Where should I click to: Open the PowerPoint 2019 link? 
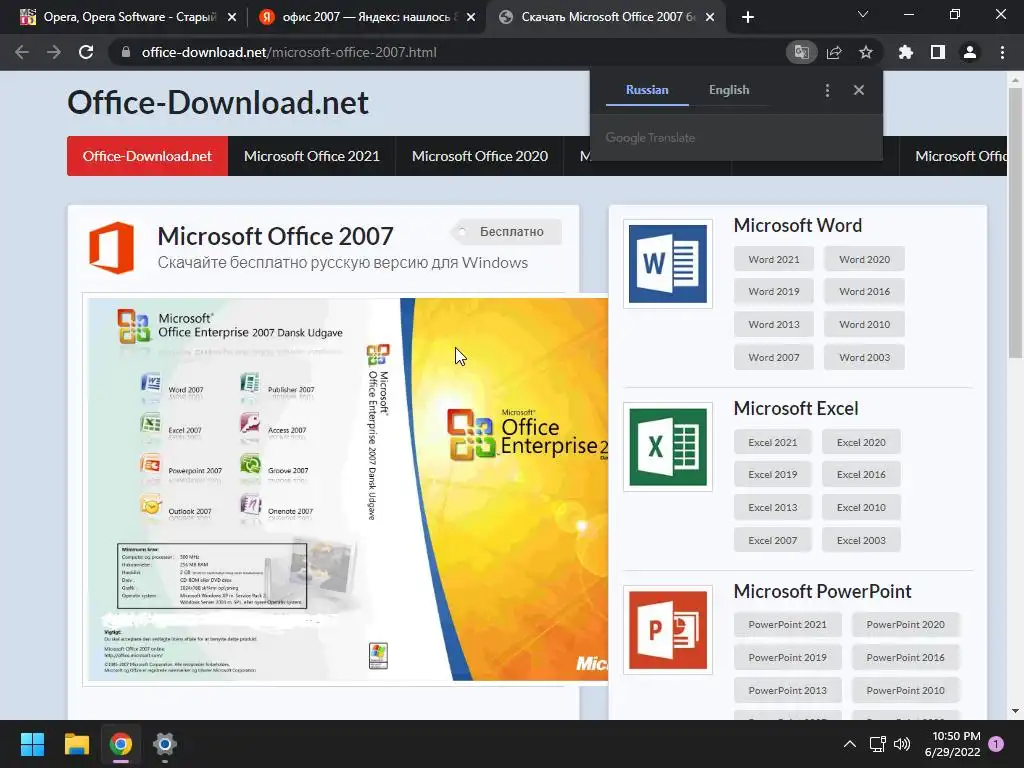click(x=788, y=657)
